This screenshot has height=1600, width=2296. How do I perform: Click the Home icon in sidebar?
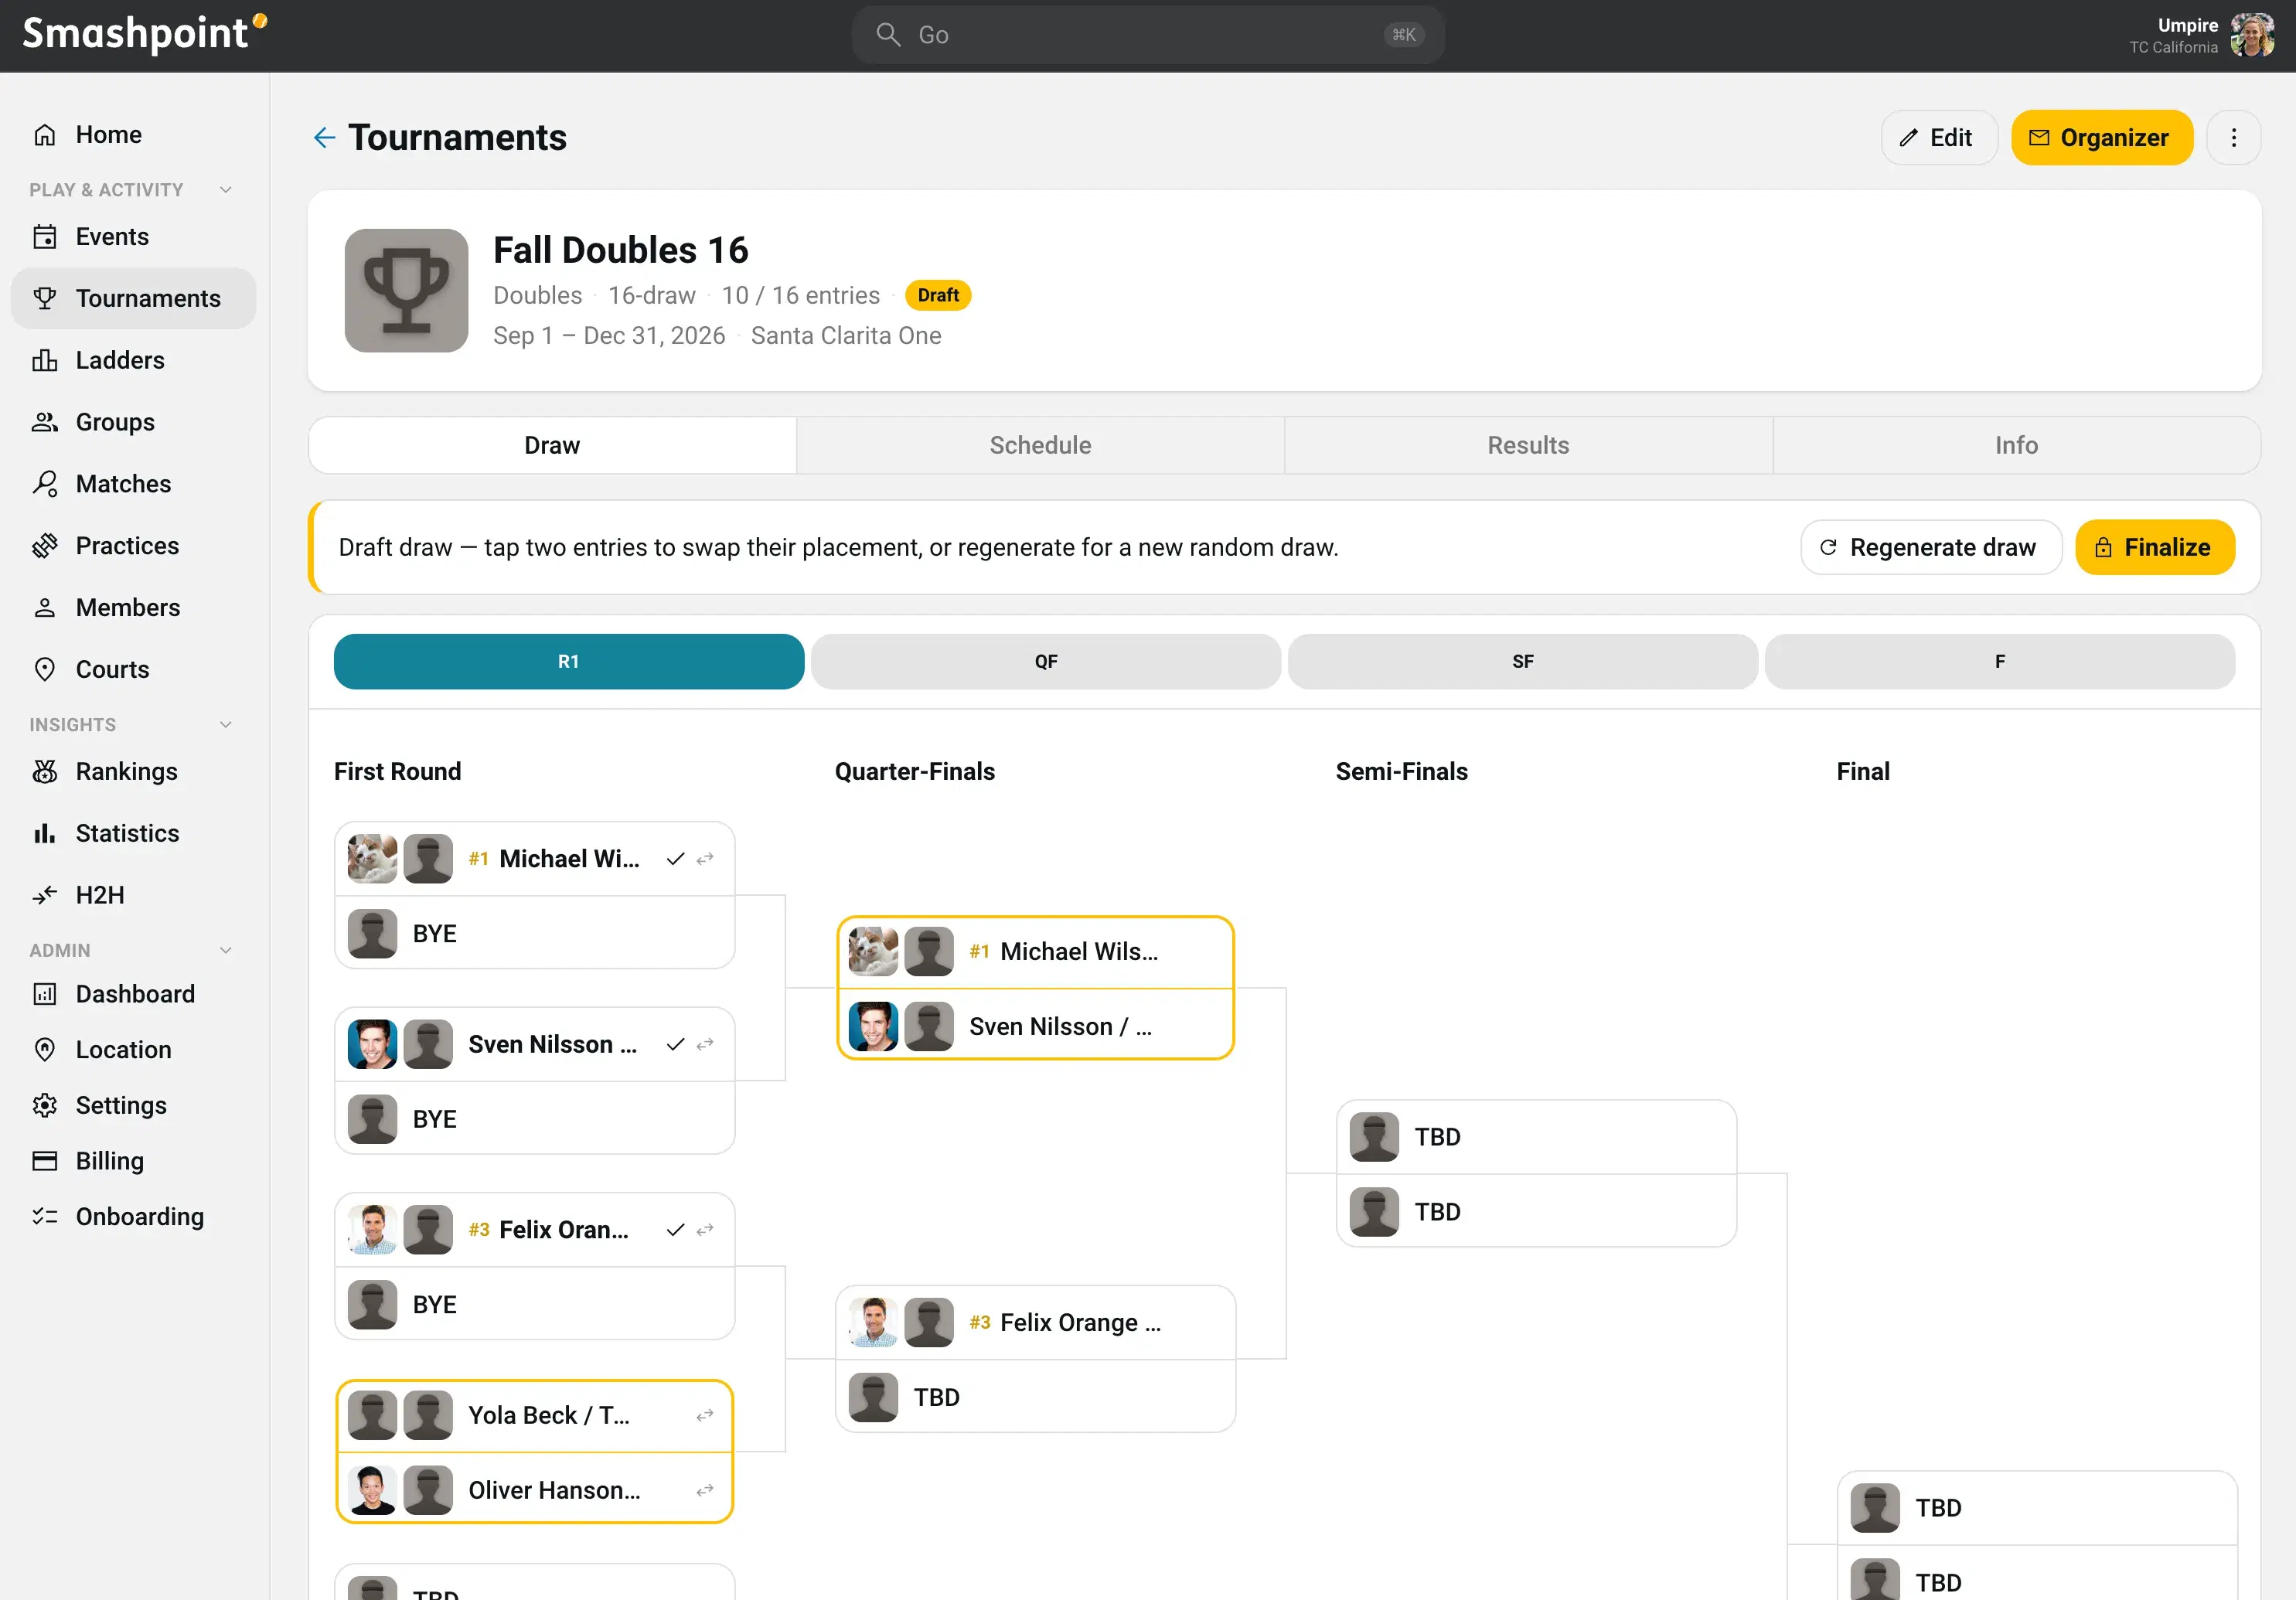[x=45, y=135]
